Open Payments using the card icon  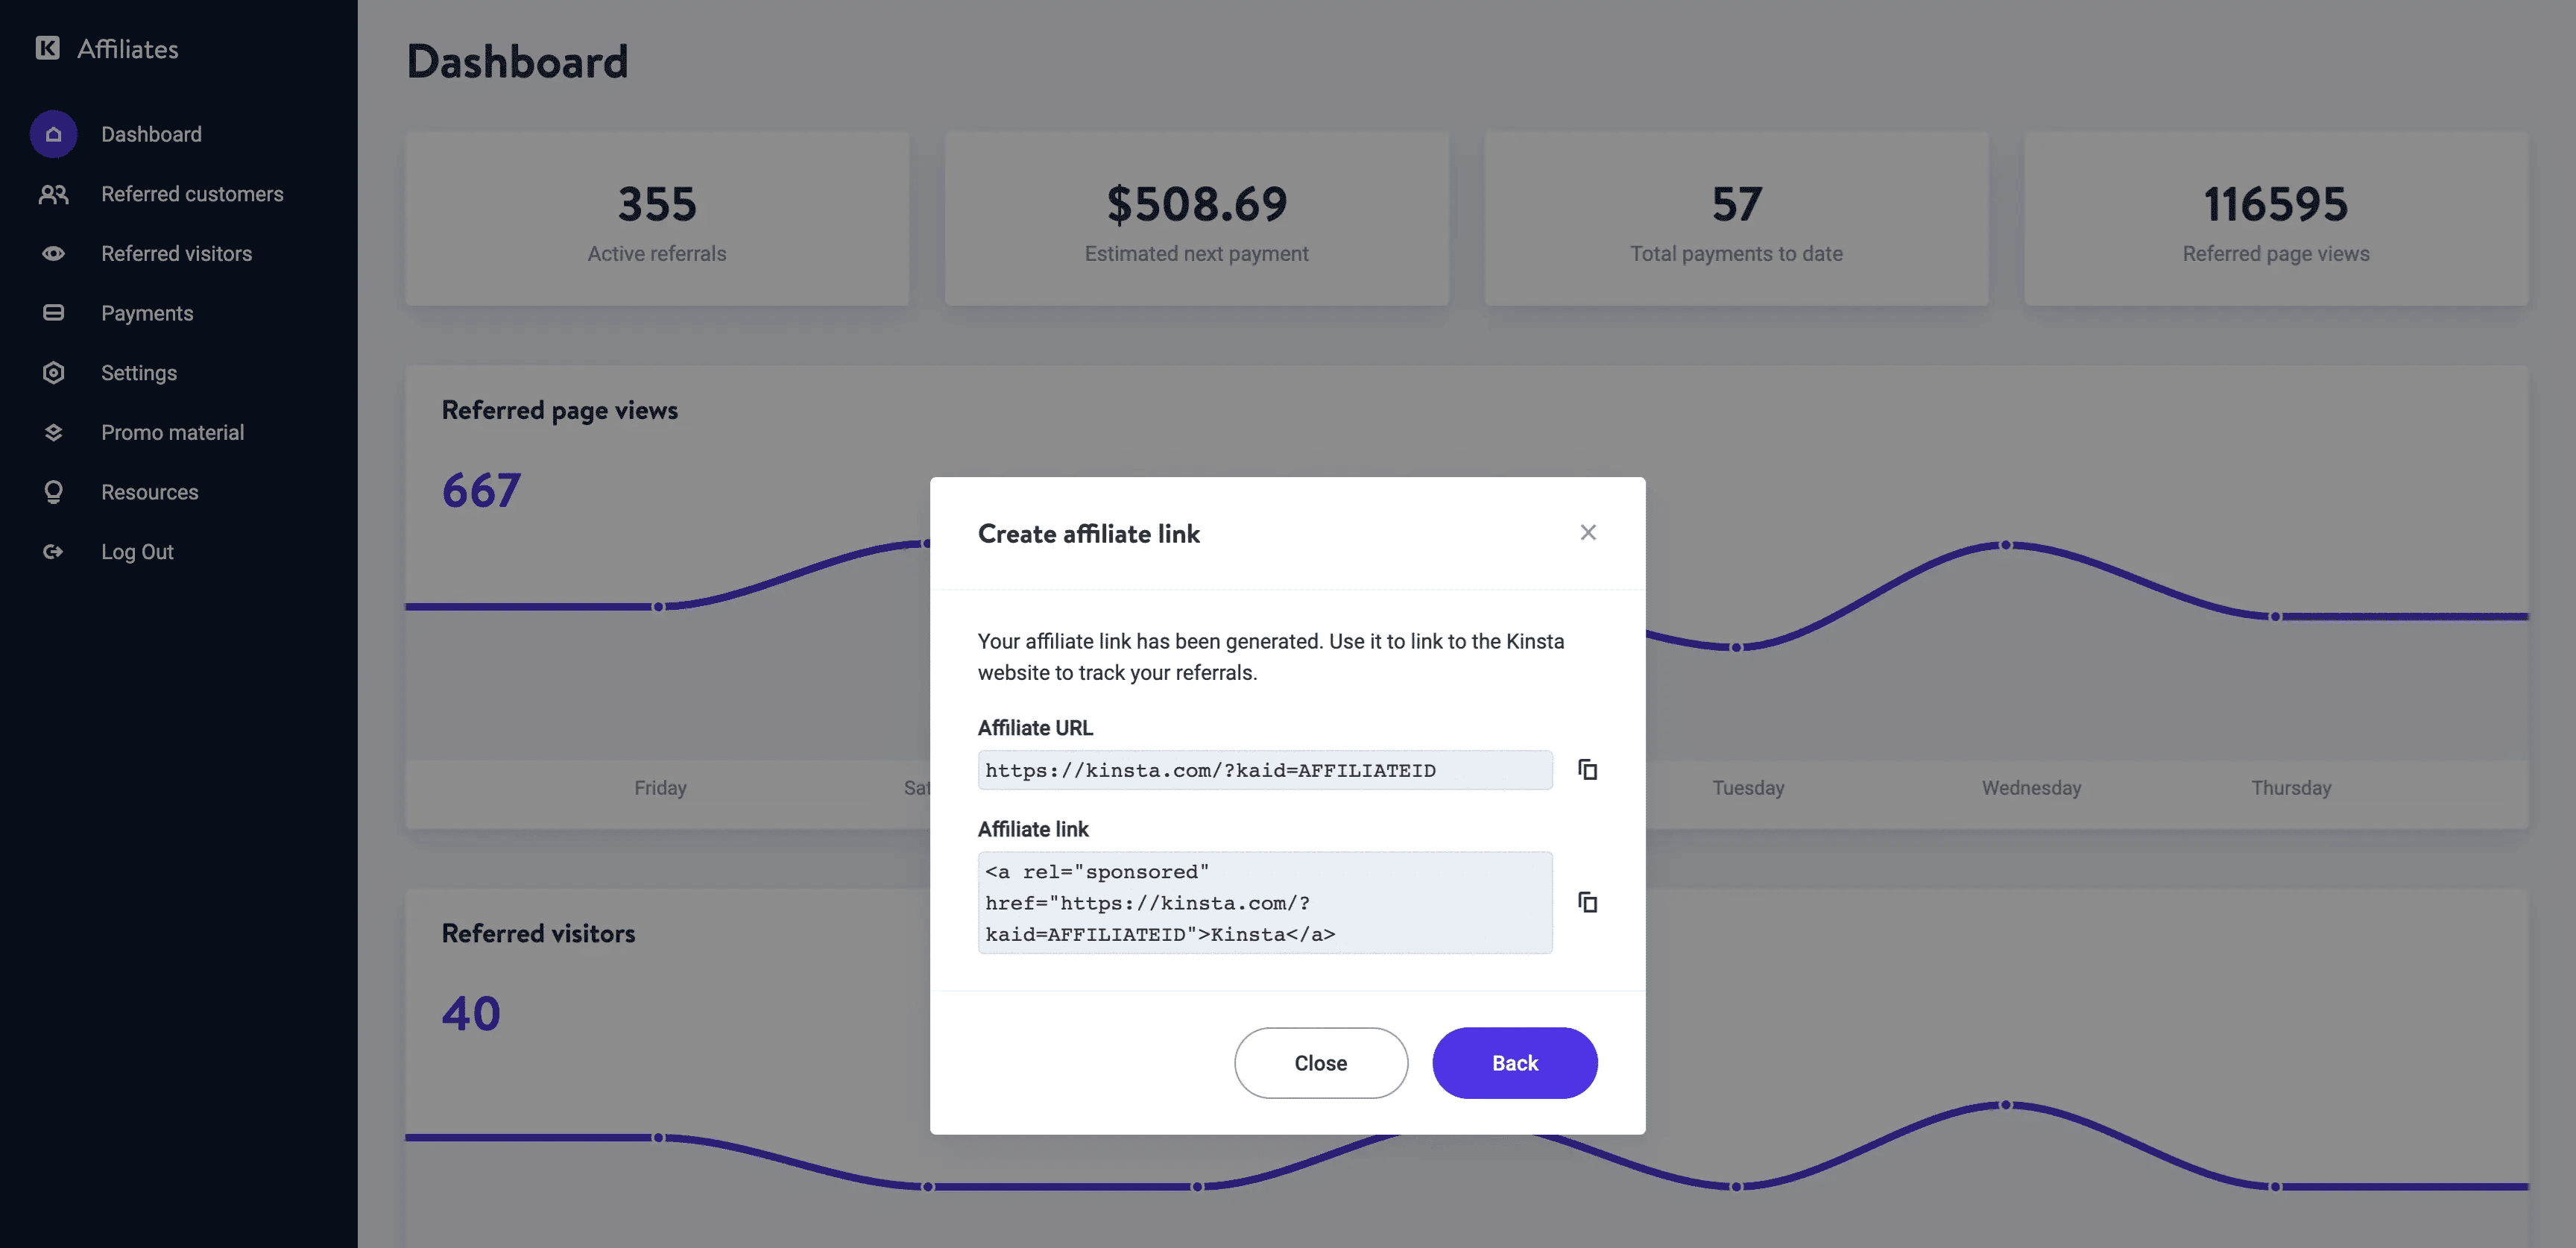52,312
